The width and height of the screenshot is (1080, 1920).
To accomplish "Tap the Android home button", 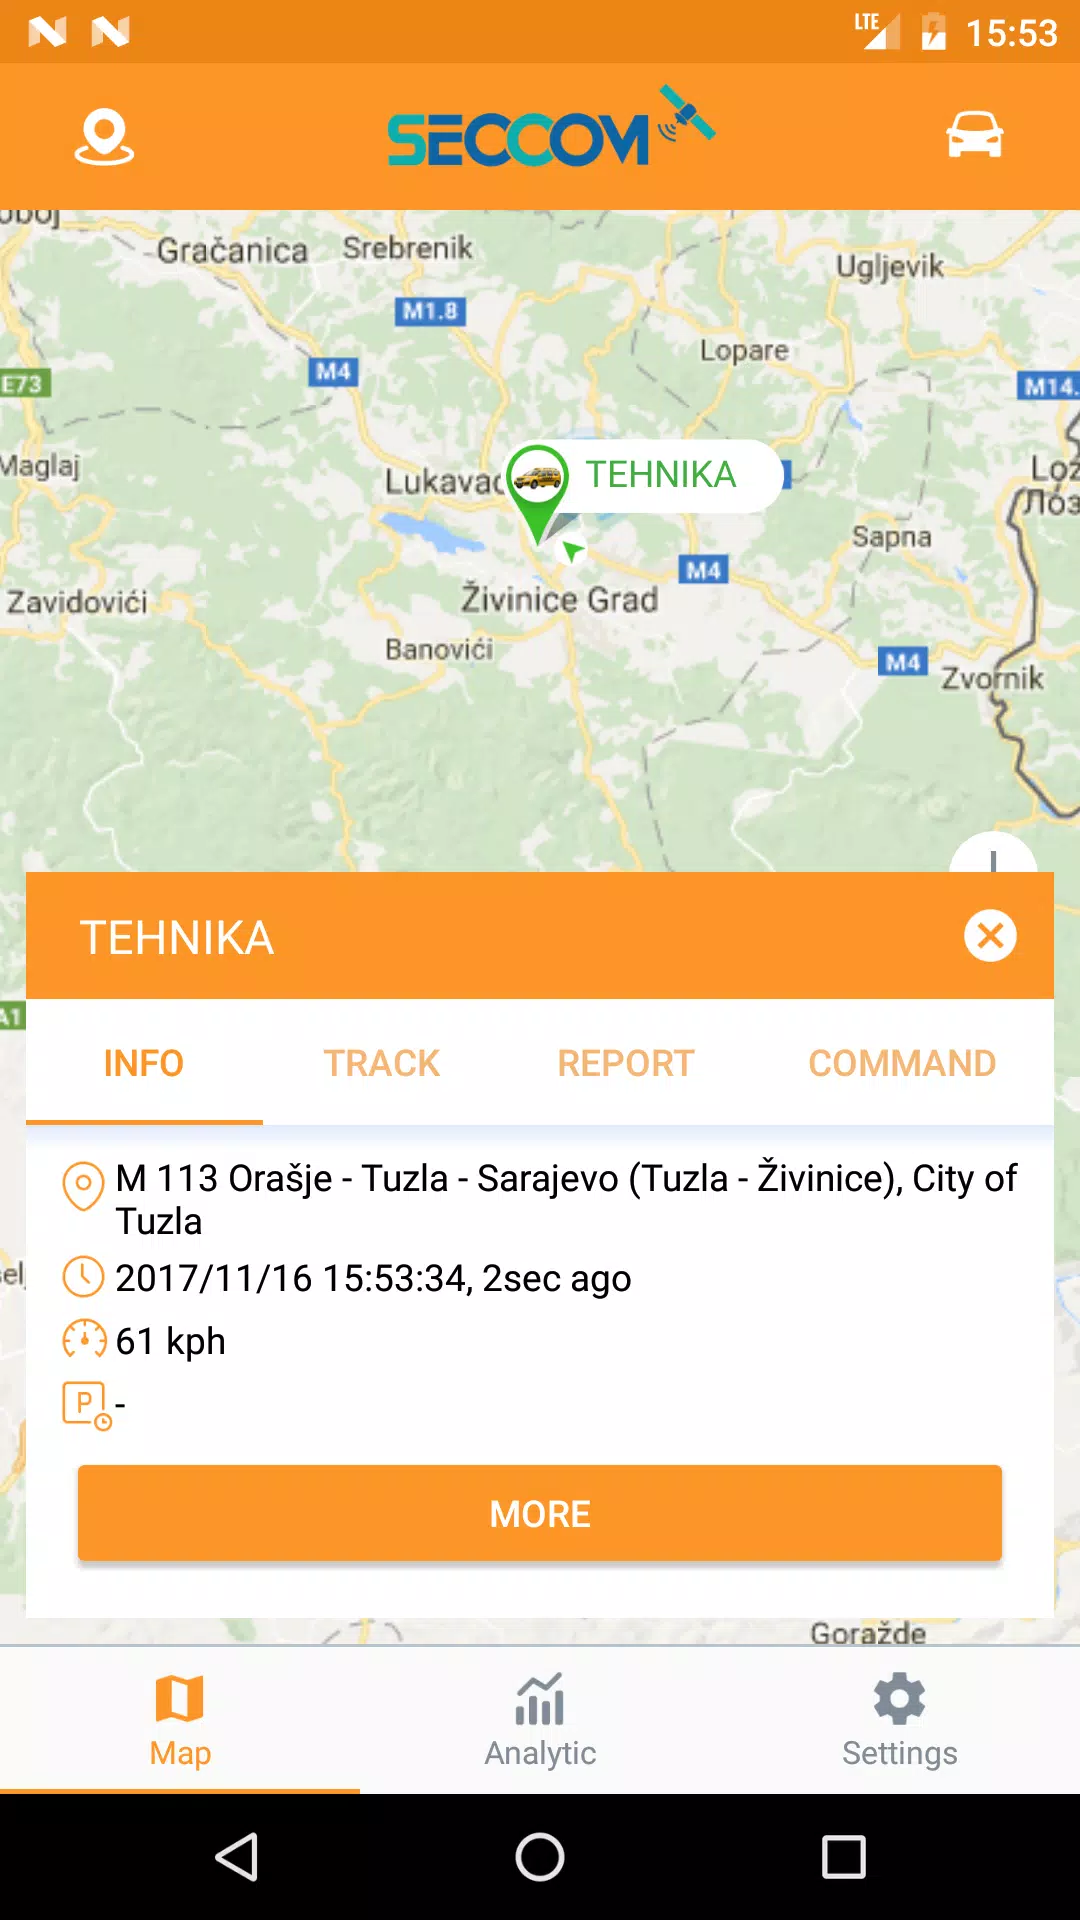I will pyautogui.click(x=540, y=1857).
